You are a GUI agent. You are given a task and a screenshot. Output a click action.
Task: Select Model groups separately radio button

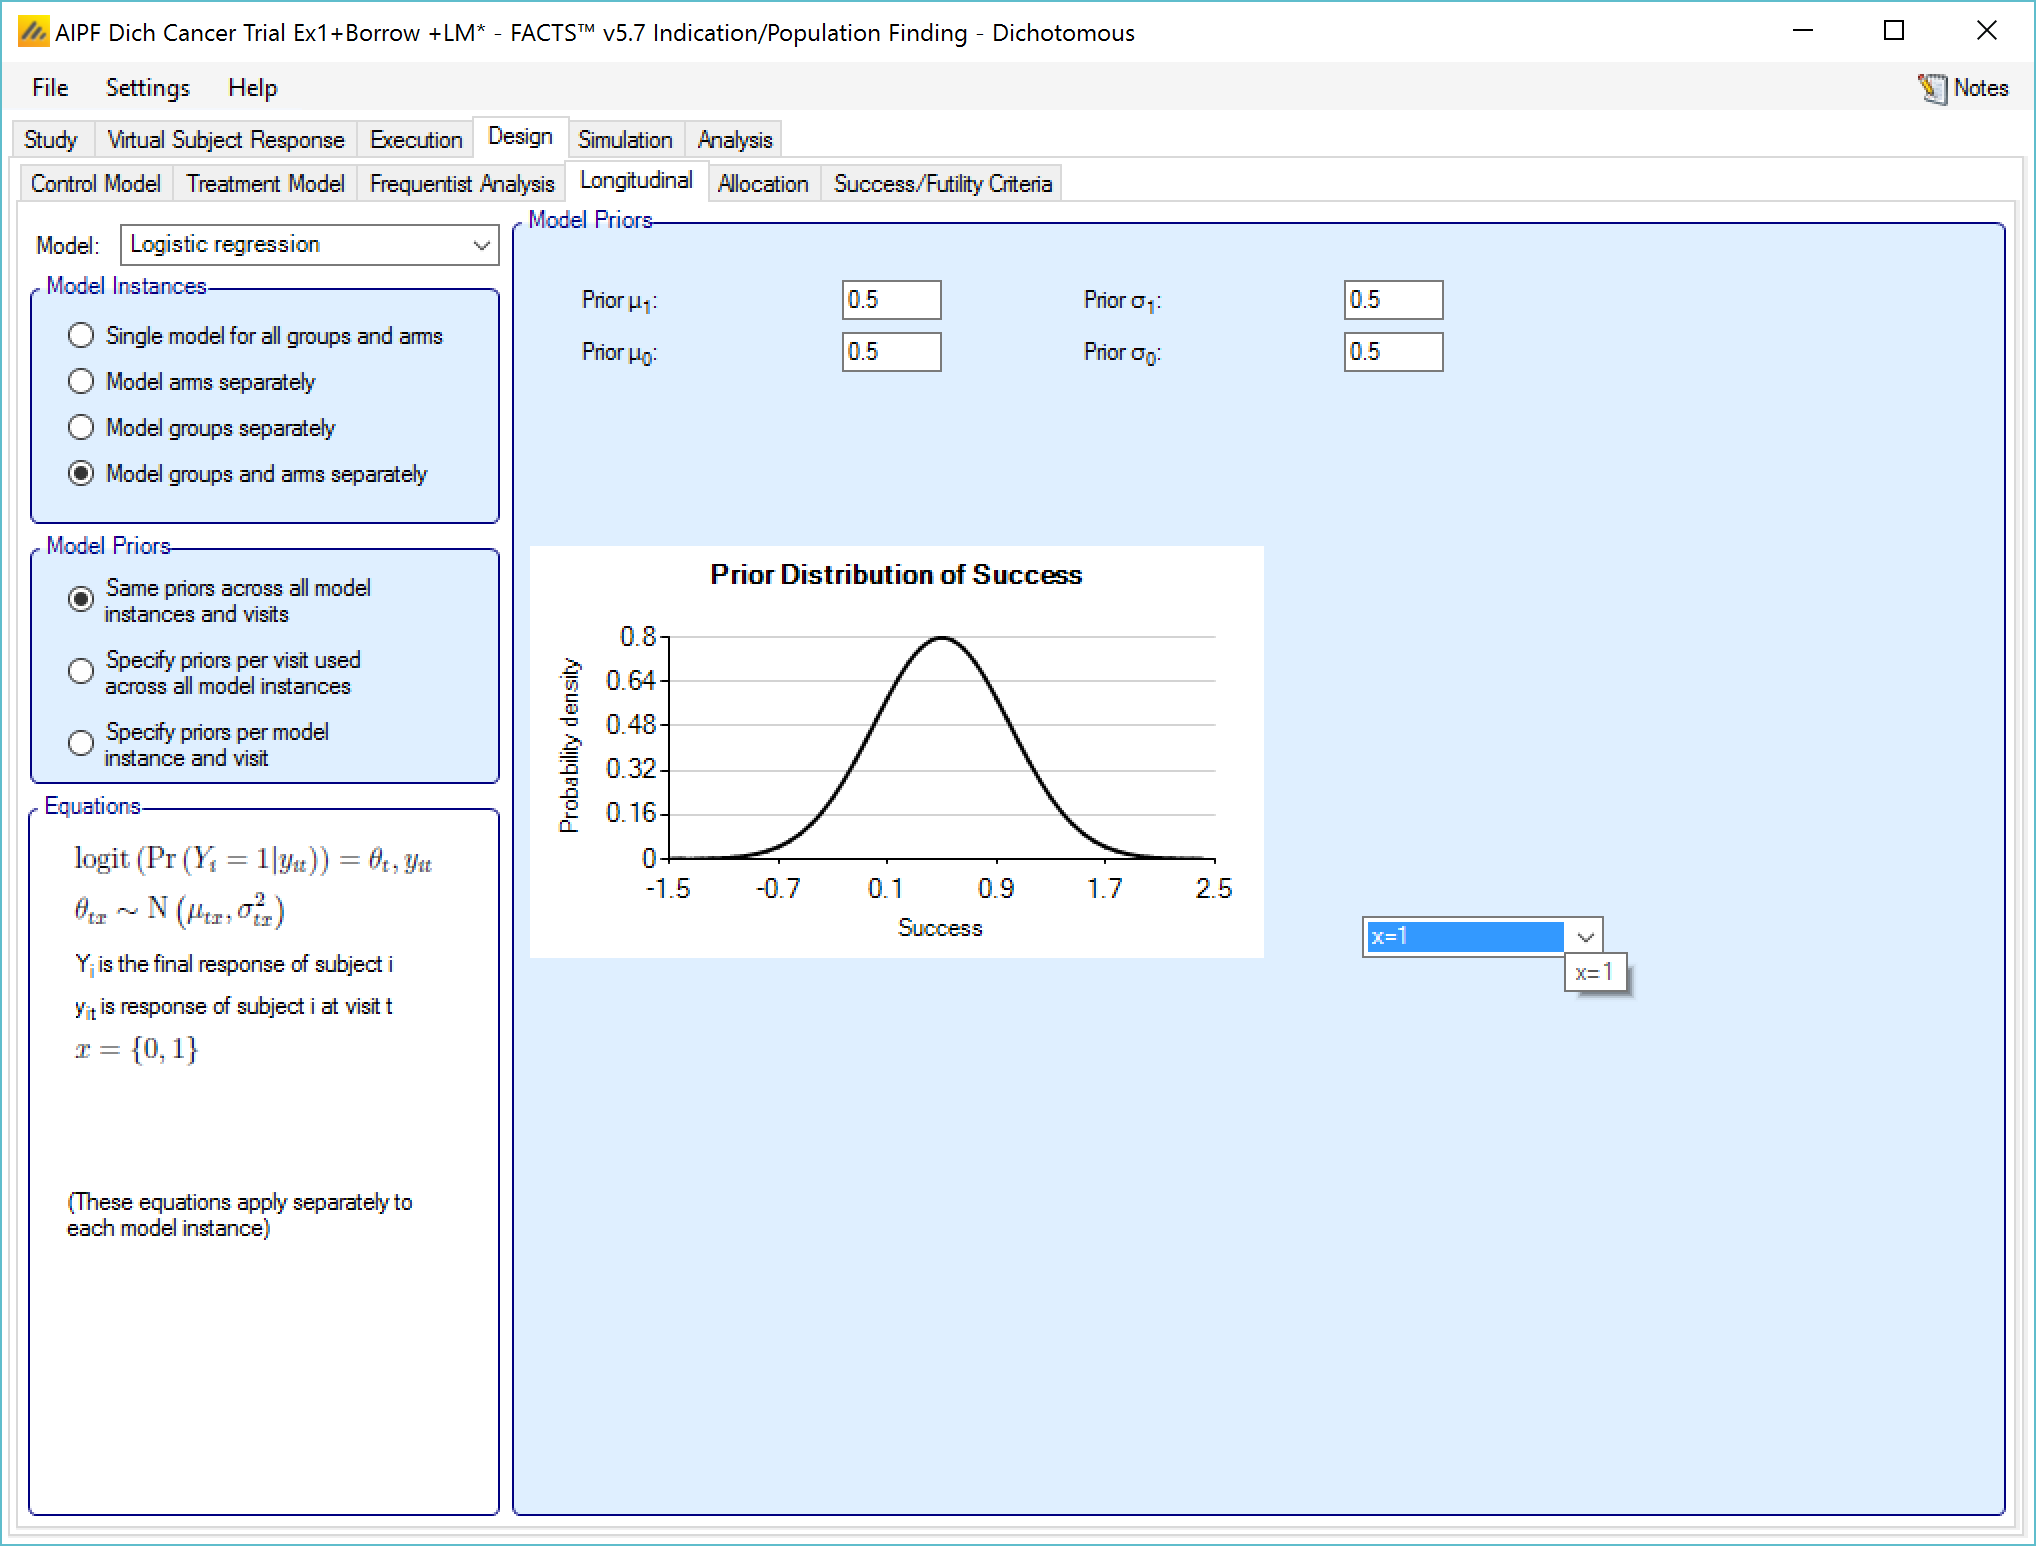click(x=81, y=428)
